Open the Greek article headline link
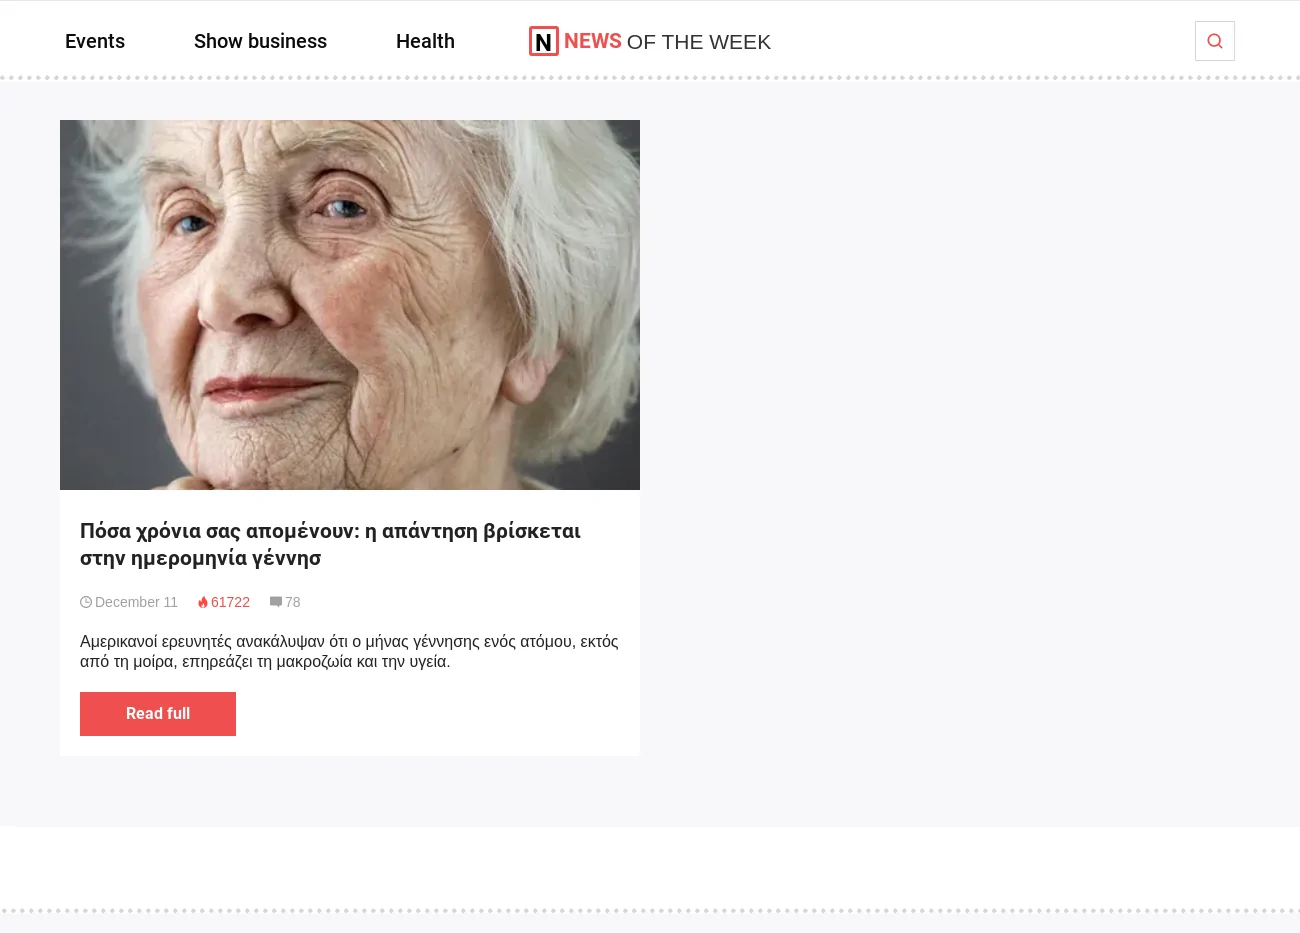 pyautogui.click(x=330, y=544)
